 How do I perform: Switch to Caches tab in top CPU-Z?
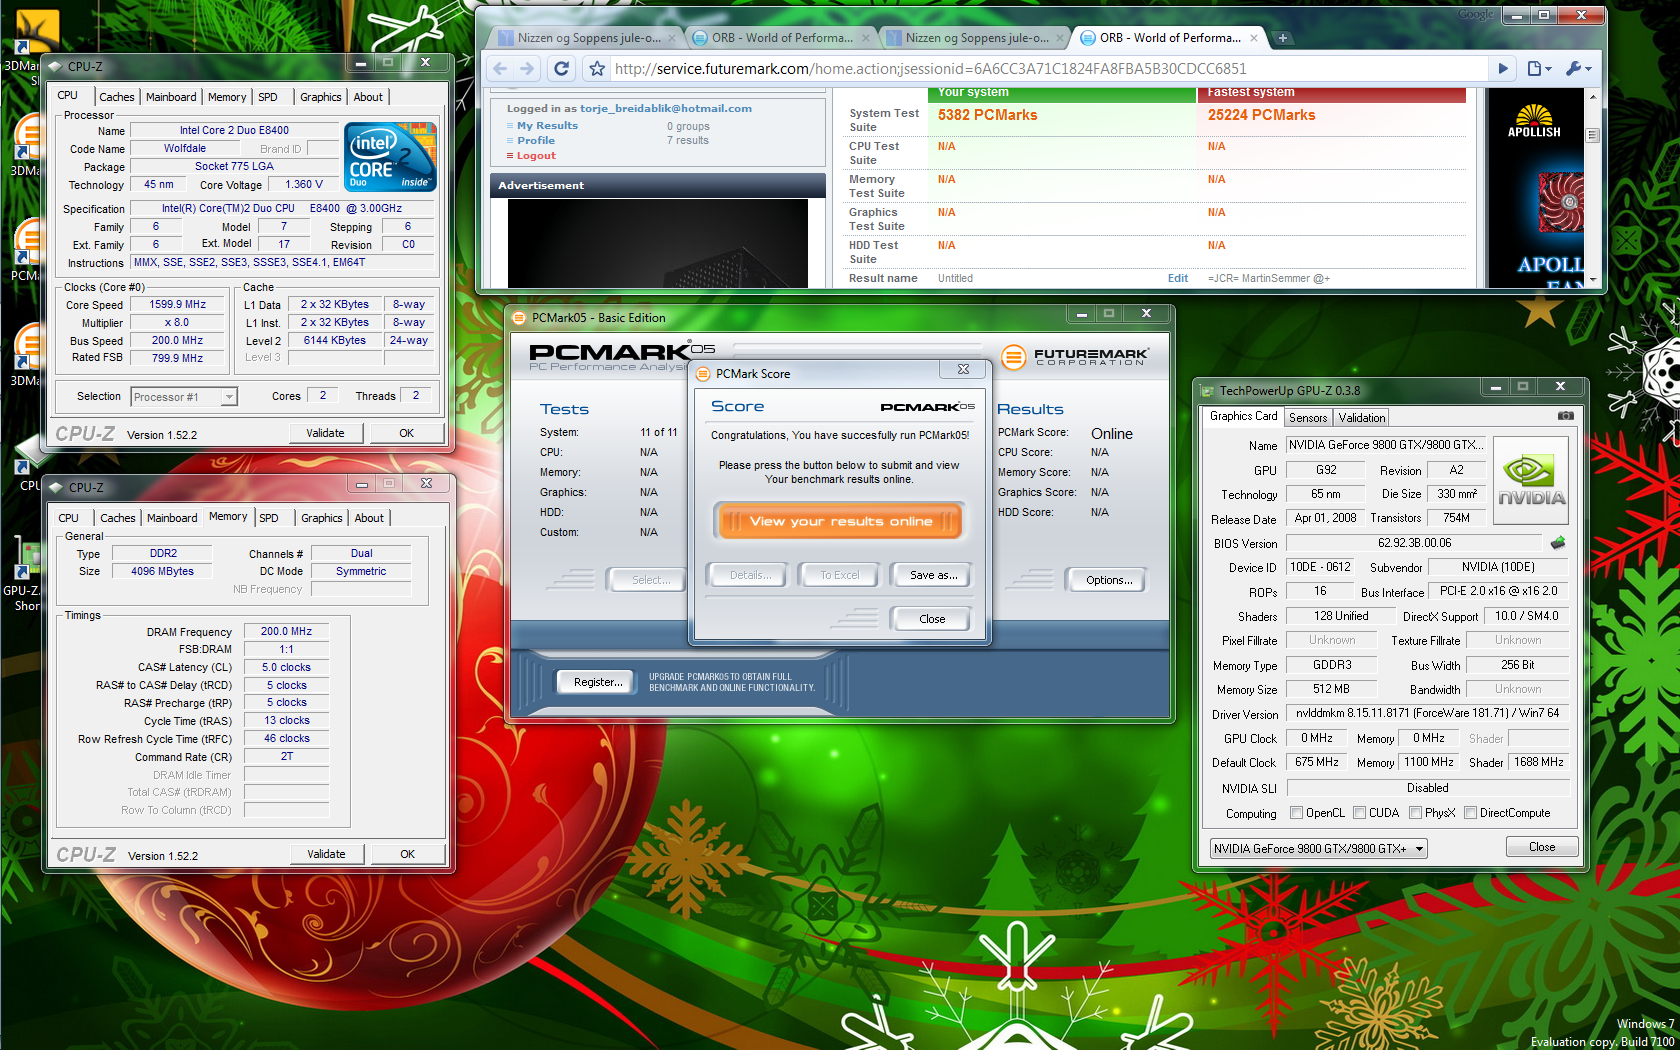click(x=116, y=97)
